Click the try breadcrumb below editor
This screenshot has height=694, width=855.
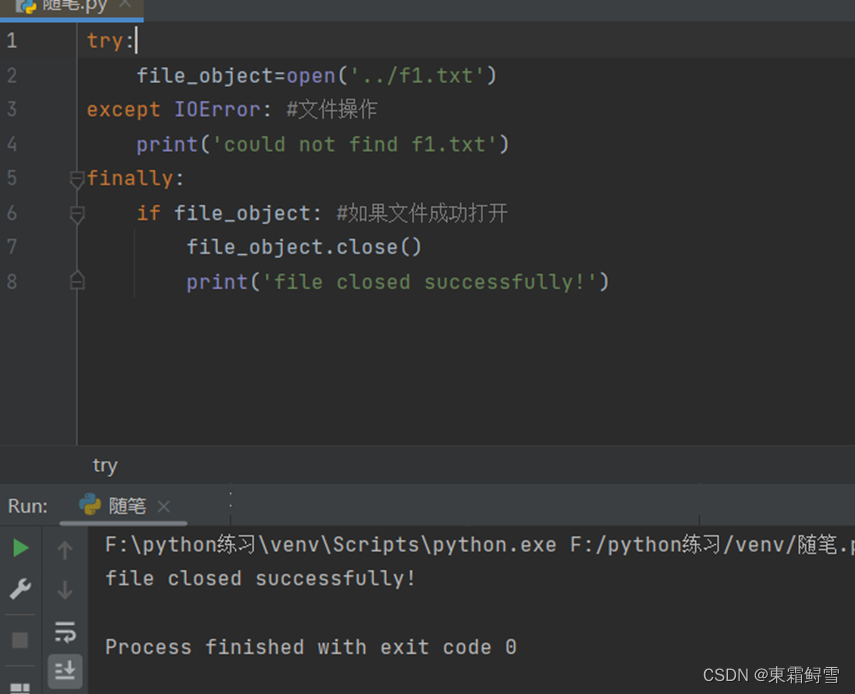coord(105,465)
